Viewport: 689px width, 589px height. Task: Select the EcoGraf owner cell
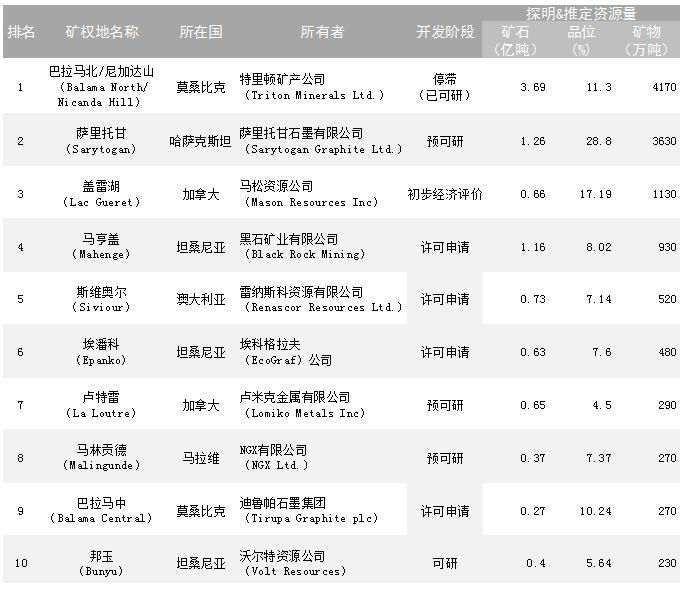pyautogui.click(x=292, y=353)
